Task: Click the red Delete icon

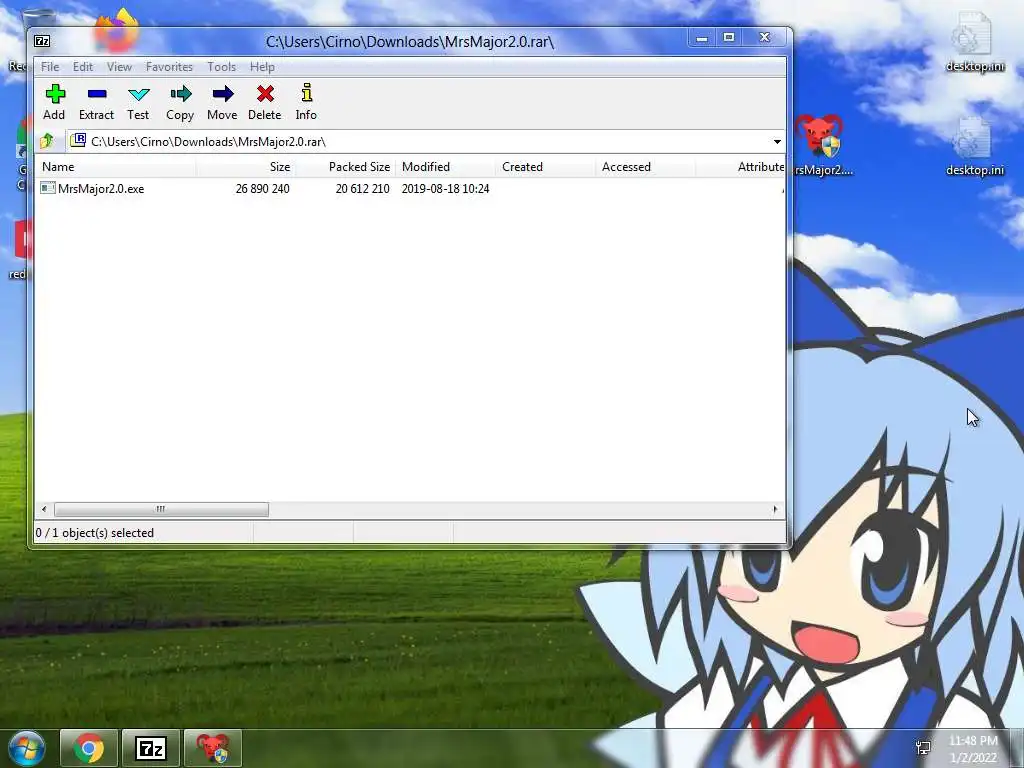Action: click(264, 102)
